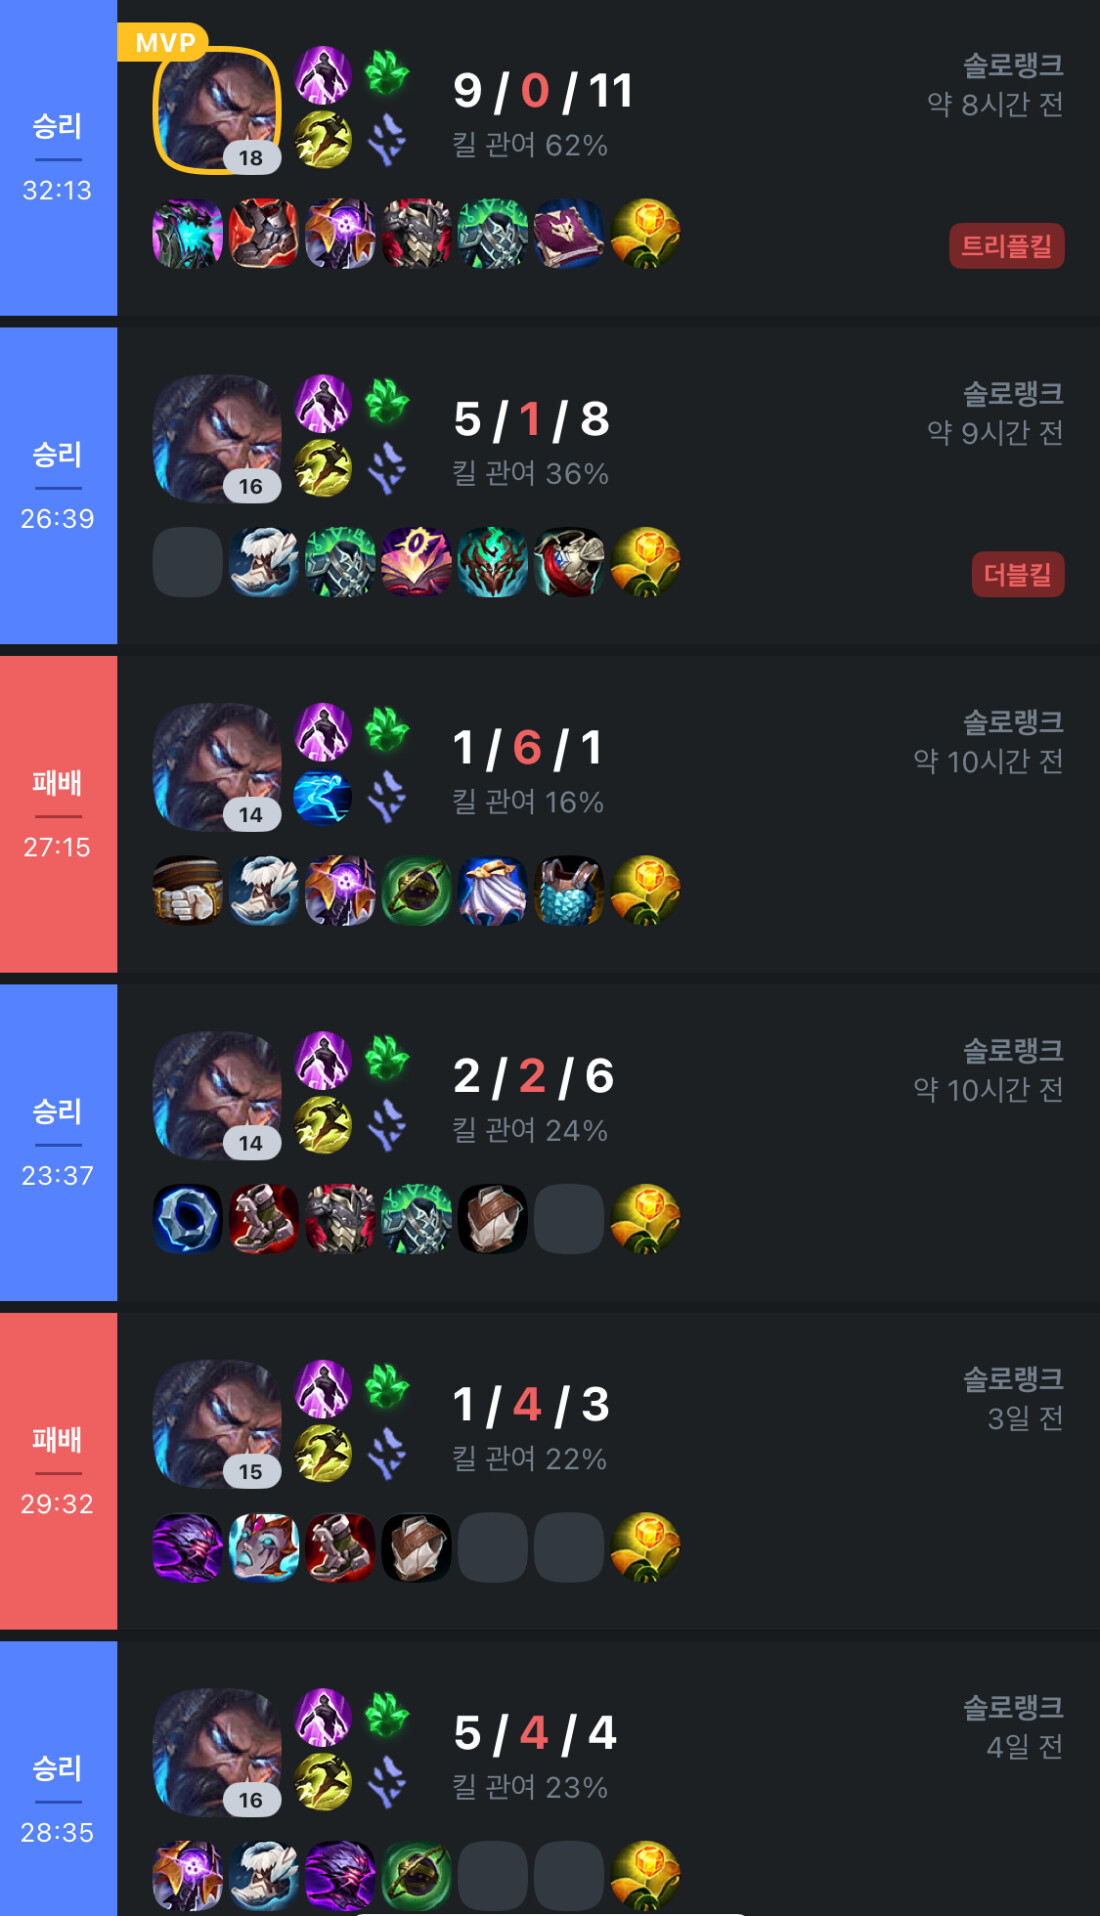Tap the empty first item slot in the 5/1/8 match
Image resolution: width=1100 pixels, height=1916 pixels.
188,563
